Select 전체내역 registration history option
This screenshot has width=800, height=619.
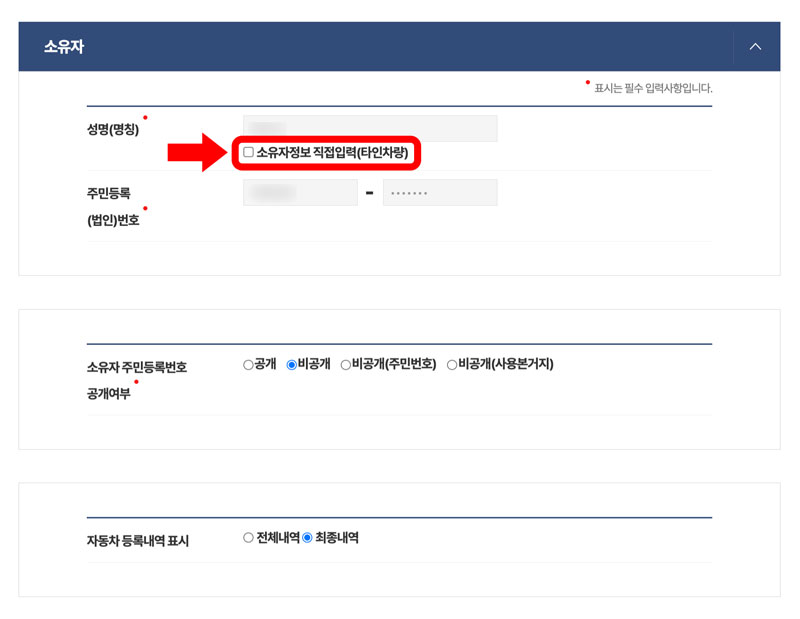click(x=247, y=537)
